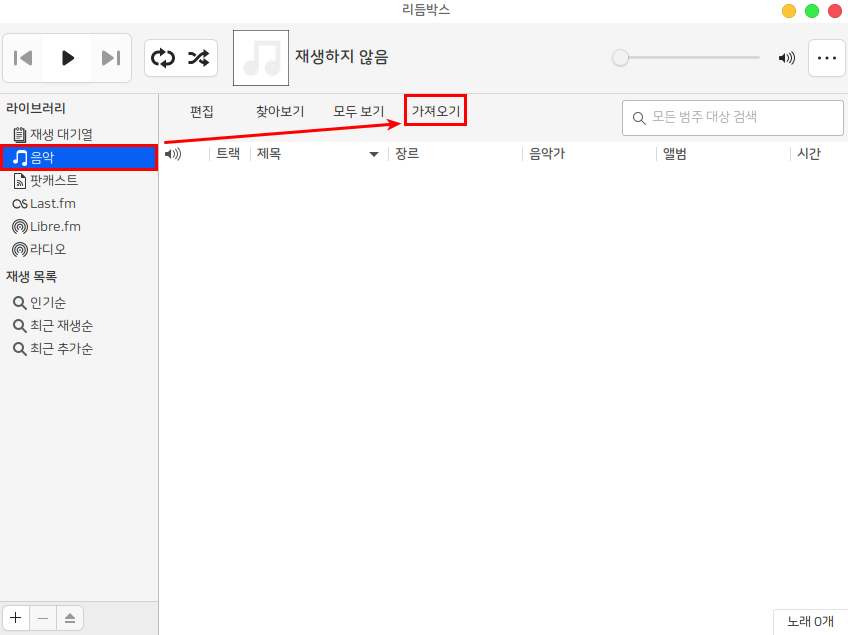
Task: Click the 모두 보기 button
Action: click(359, 111)
